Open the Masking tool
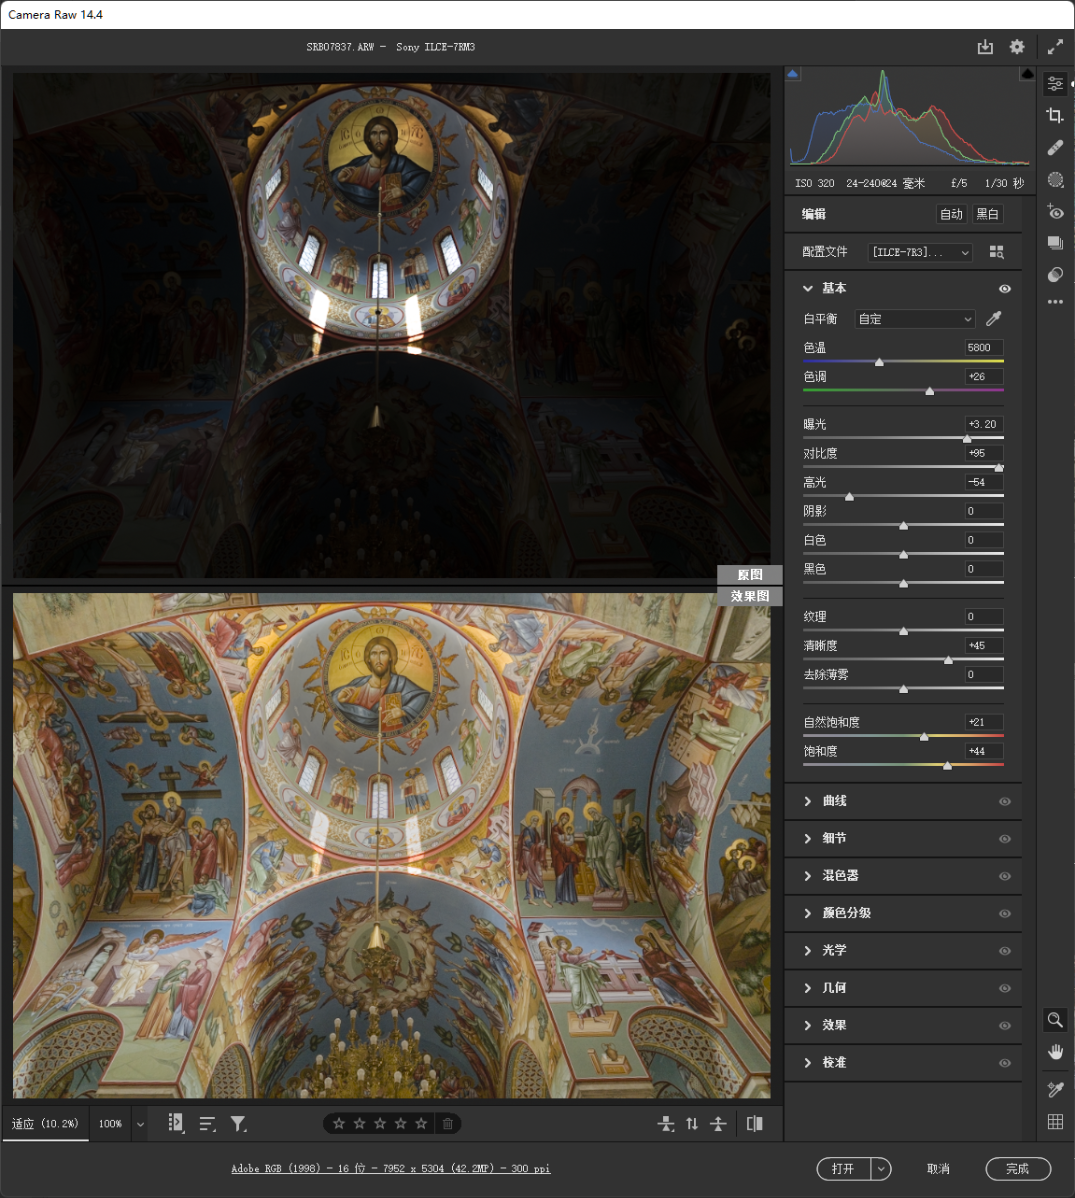1075x1198 pixels. 1055,180
